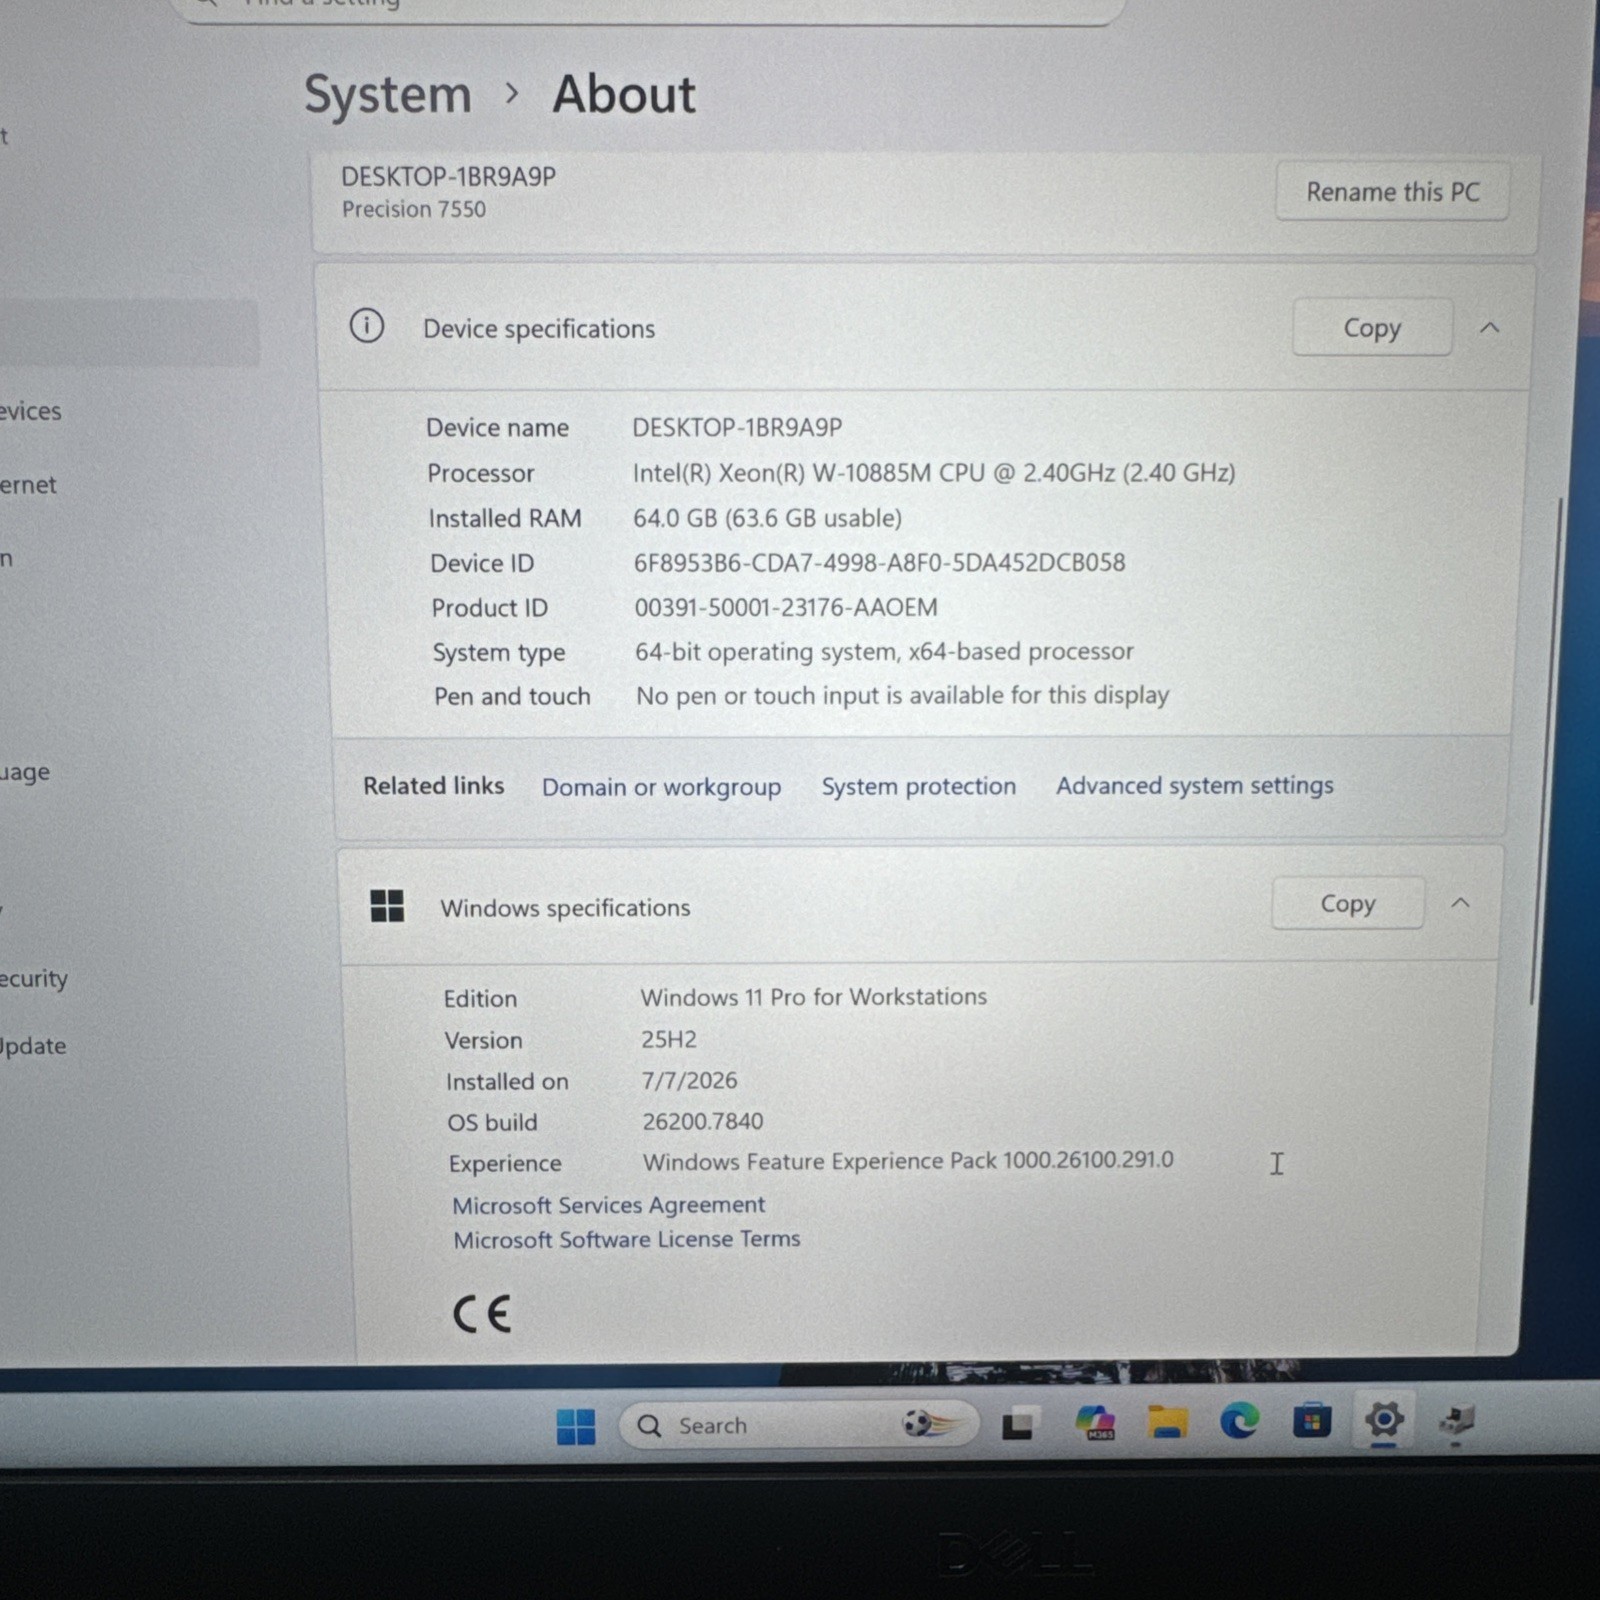Image resolution: width=1600 pixels, height=1600 pixels.
Task: Open Microsoft Store from taskbar
Action: [x=1311, y=1420]
